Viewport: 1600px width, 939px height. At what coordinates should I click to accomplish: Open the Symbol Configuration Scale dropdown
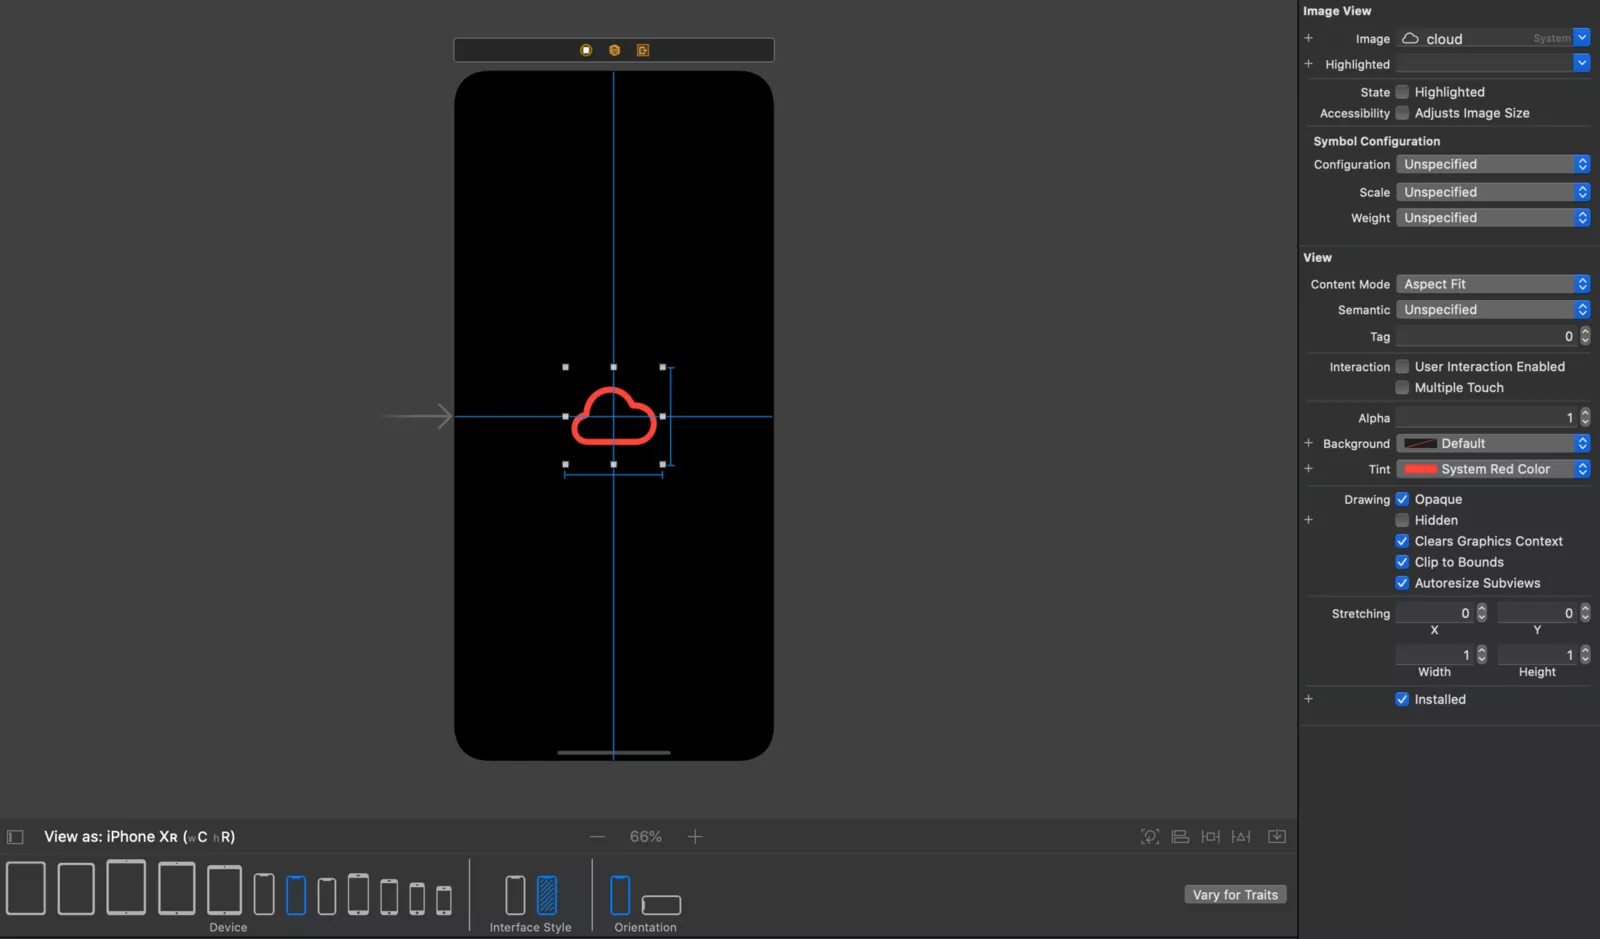click(x=1492, y=192)
